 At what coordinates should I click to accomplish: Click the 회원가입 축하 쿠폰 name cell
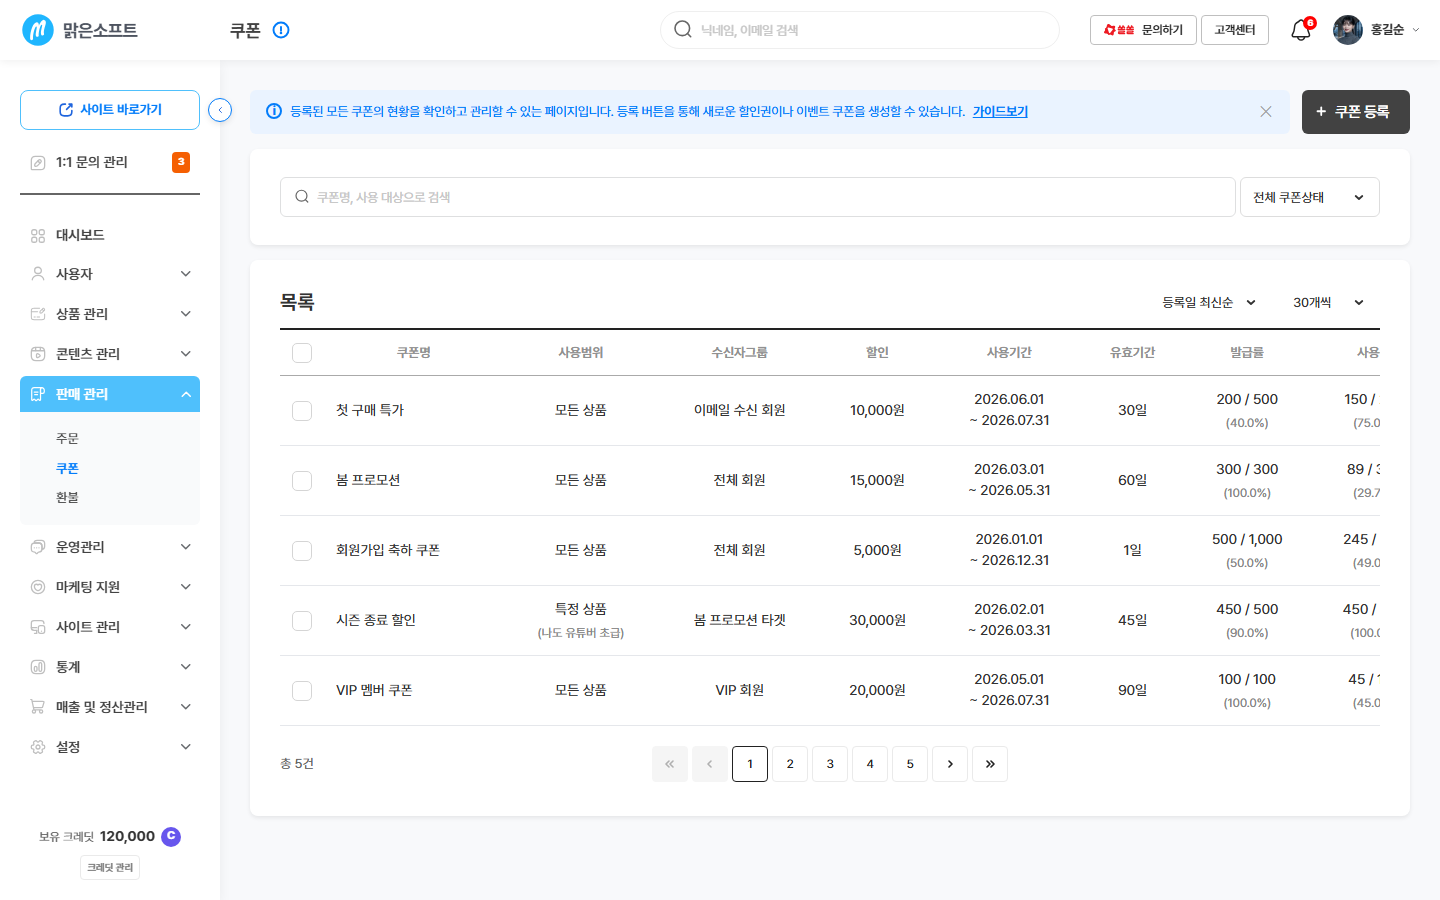coord(388,551)
